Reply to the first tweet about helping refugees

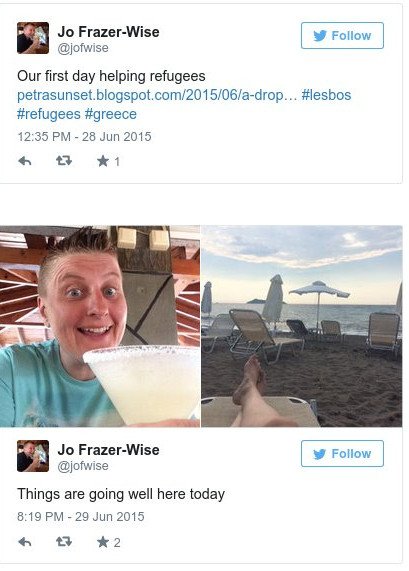pos(25,161)
